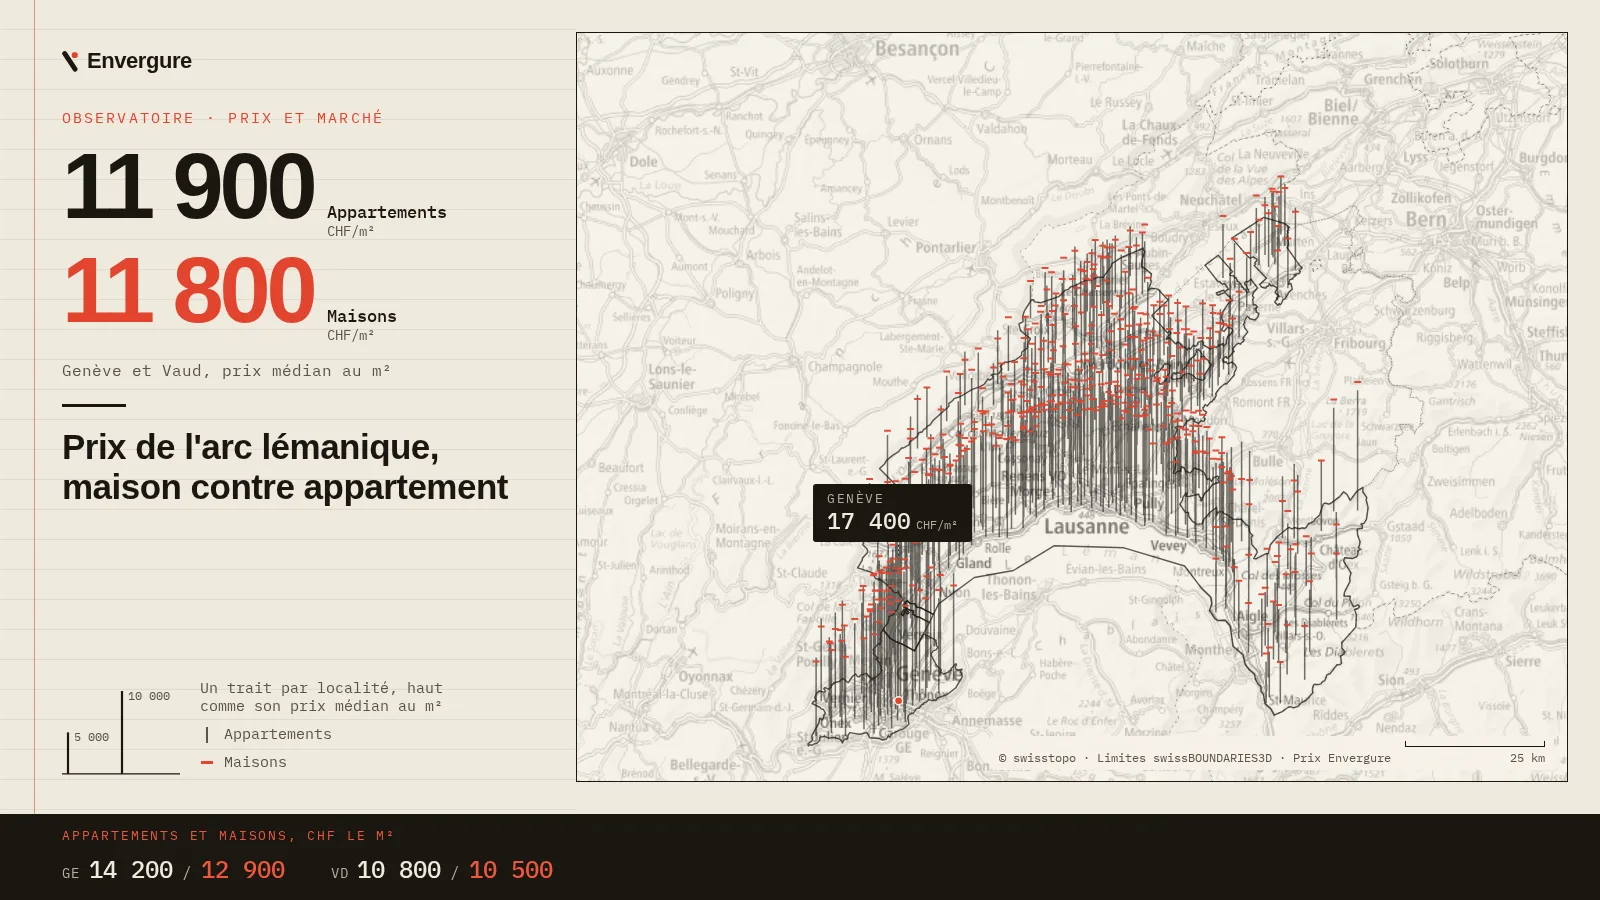Screen dimensions: 1600x900
Task: Click the Biel/Bienne label on the map
Action: tap(1335, 112)
